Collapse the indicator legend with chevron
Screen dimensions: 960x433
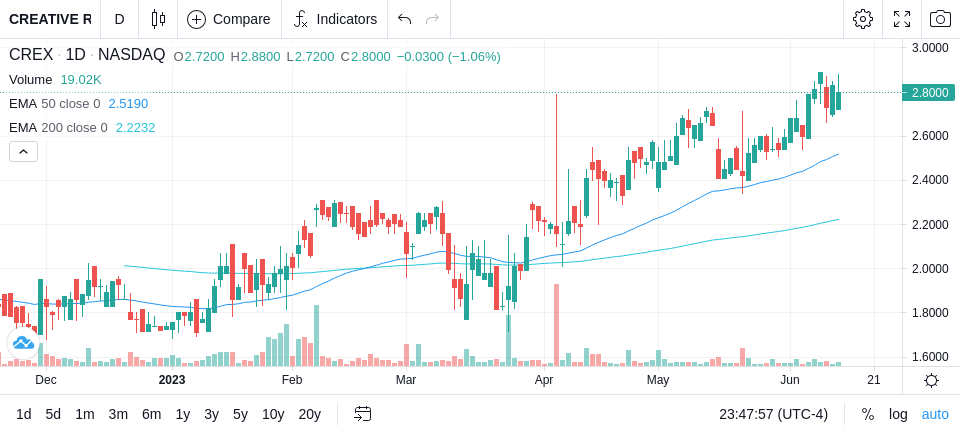click(x=23, y=151)
